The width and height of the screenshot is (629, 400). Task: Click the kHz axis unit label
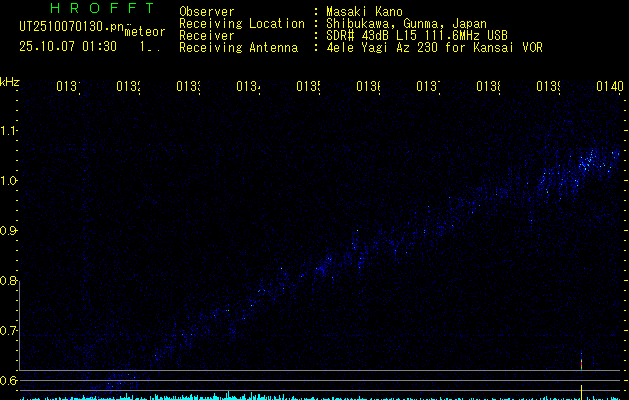(x=9, y=81)
